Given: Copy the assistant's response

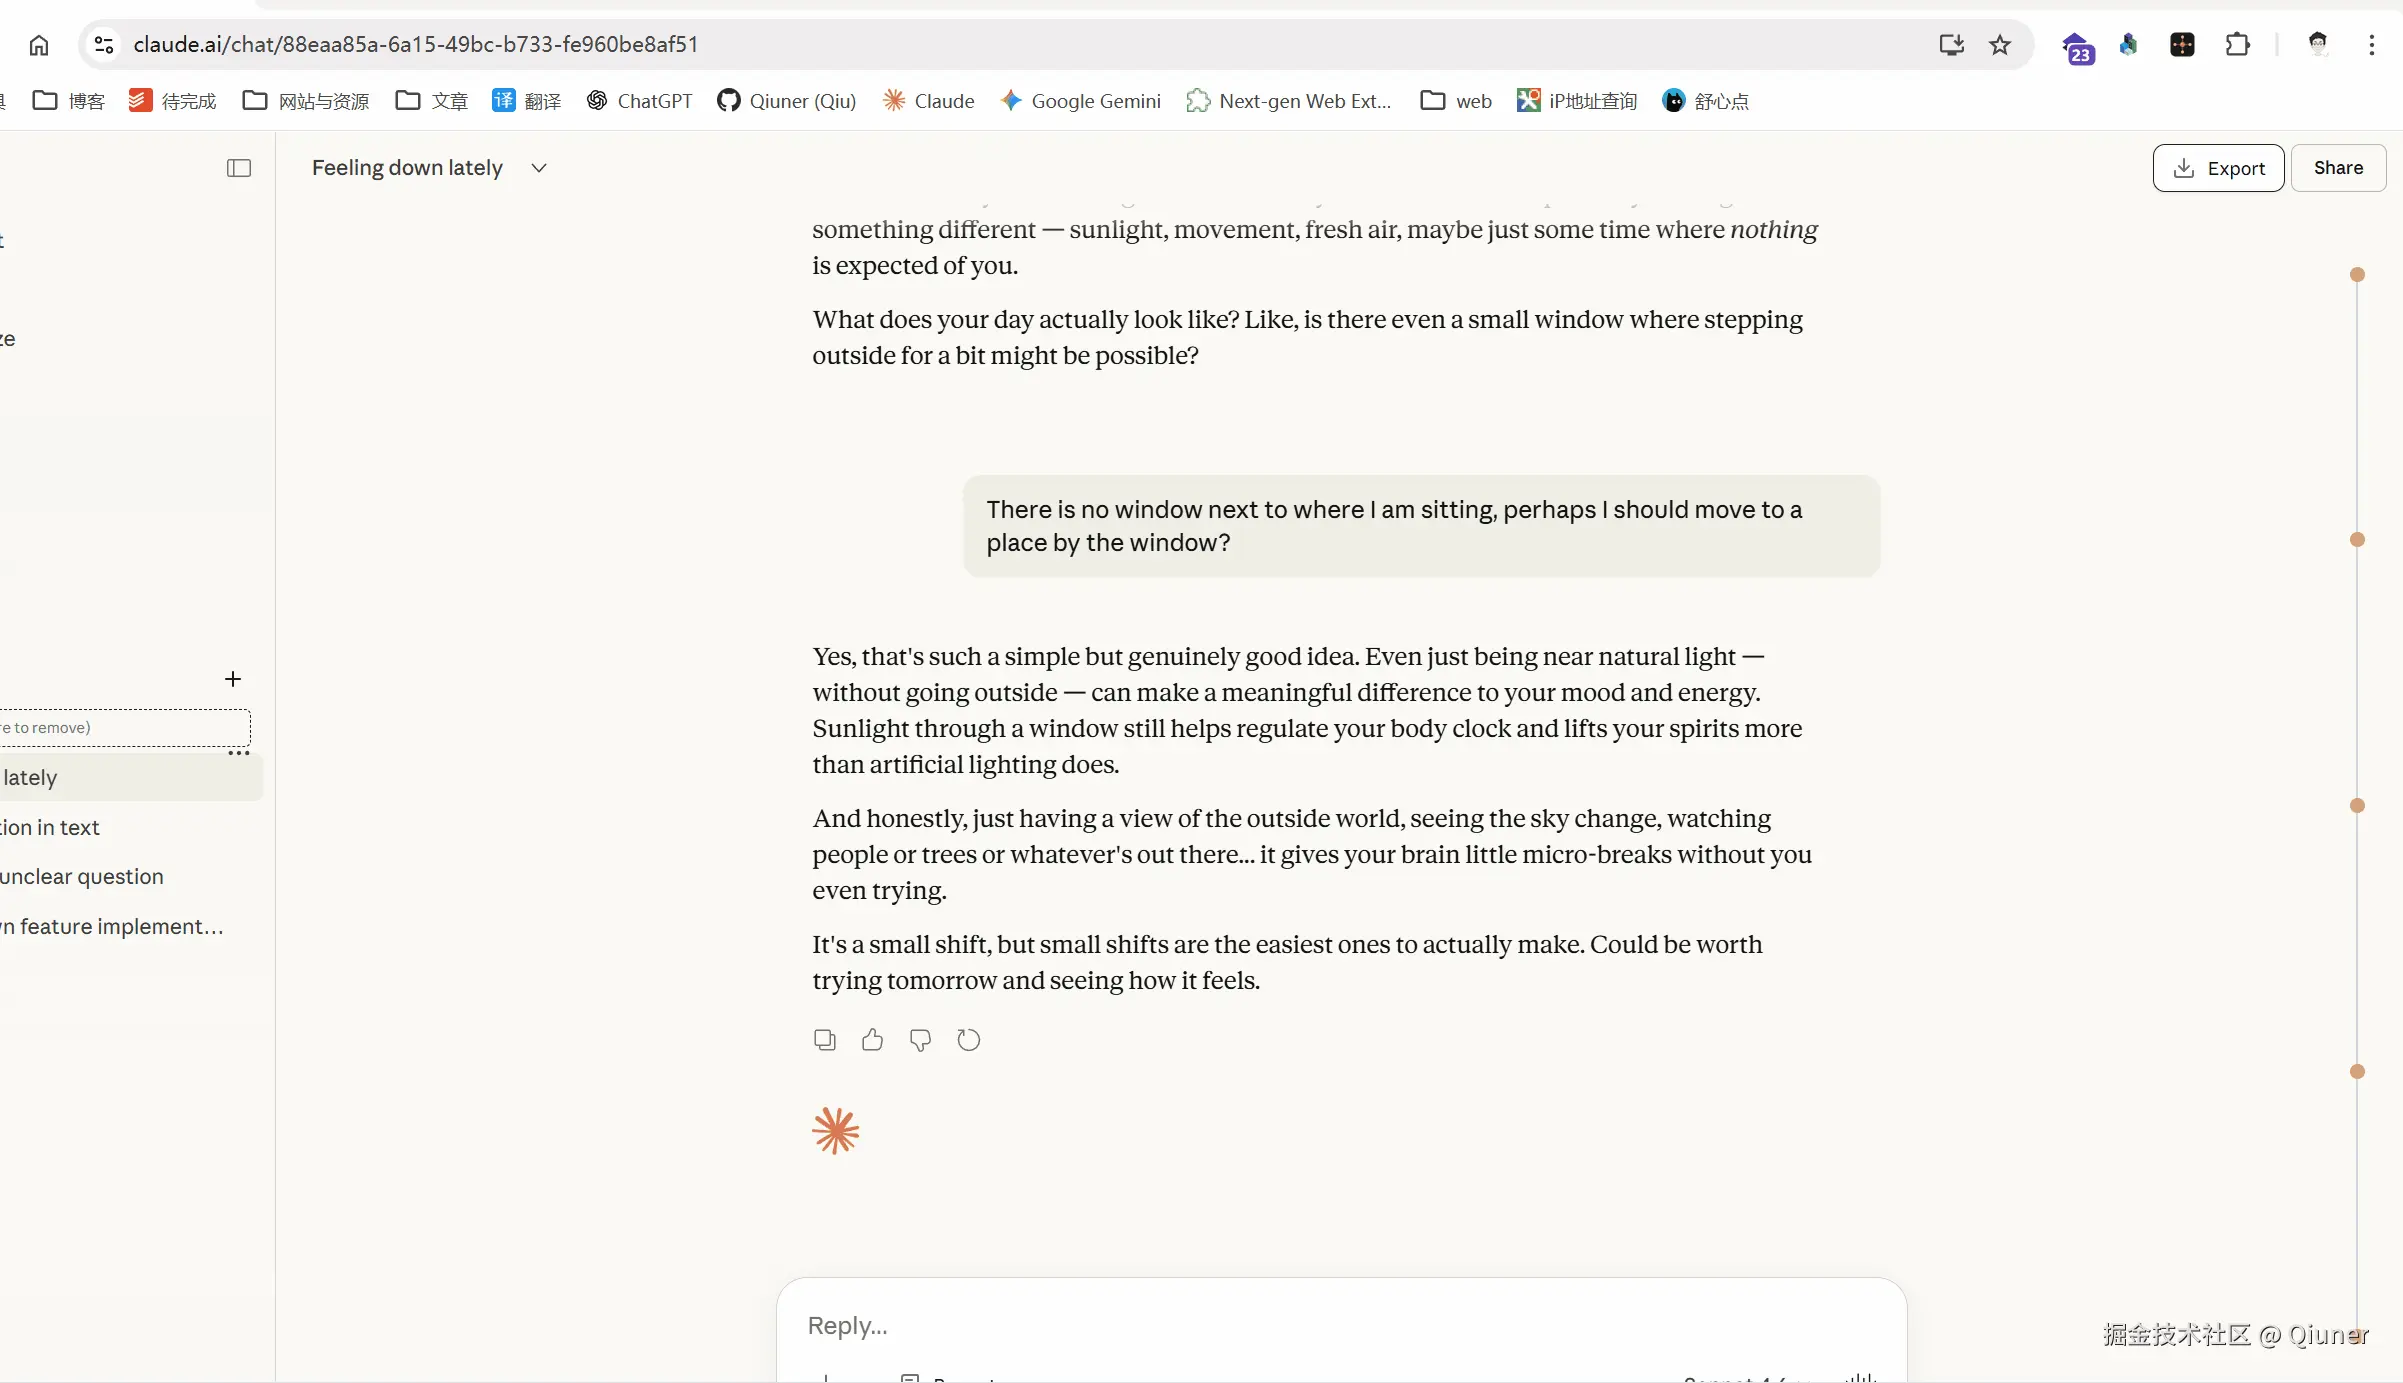Looking at the screenshot, I should [824, 1040].
